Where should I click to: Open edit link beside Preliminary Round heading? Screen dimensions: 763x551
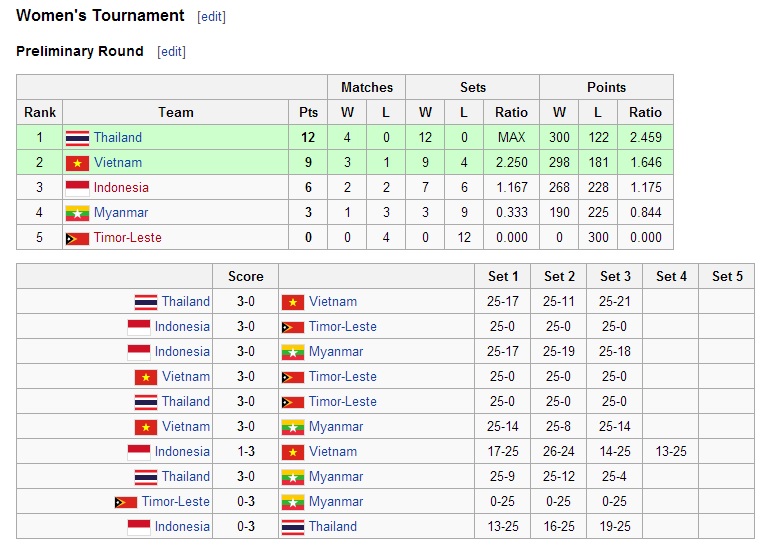click(x=171, y=52)
